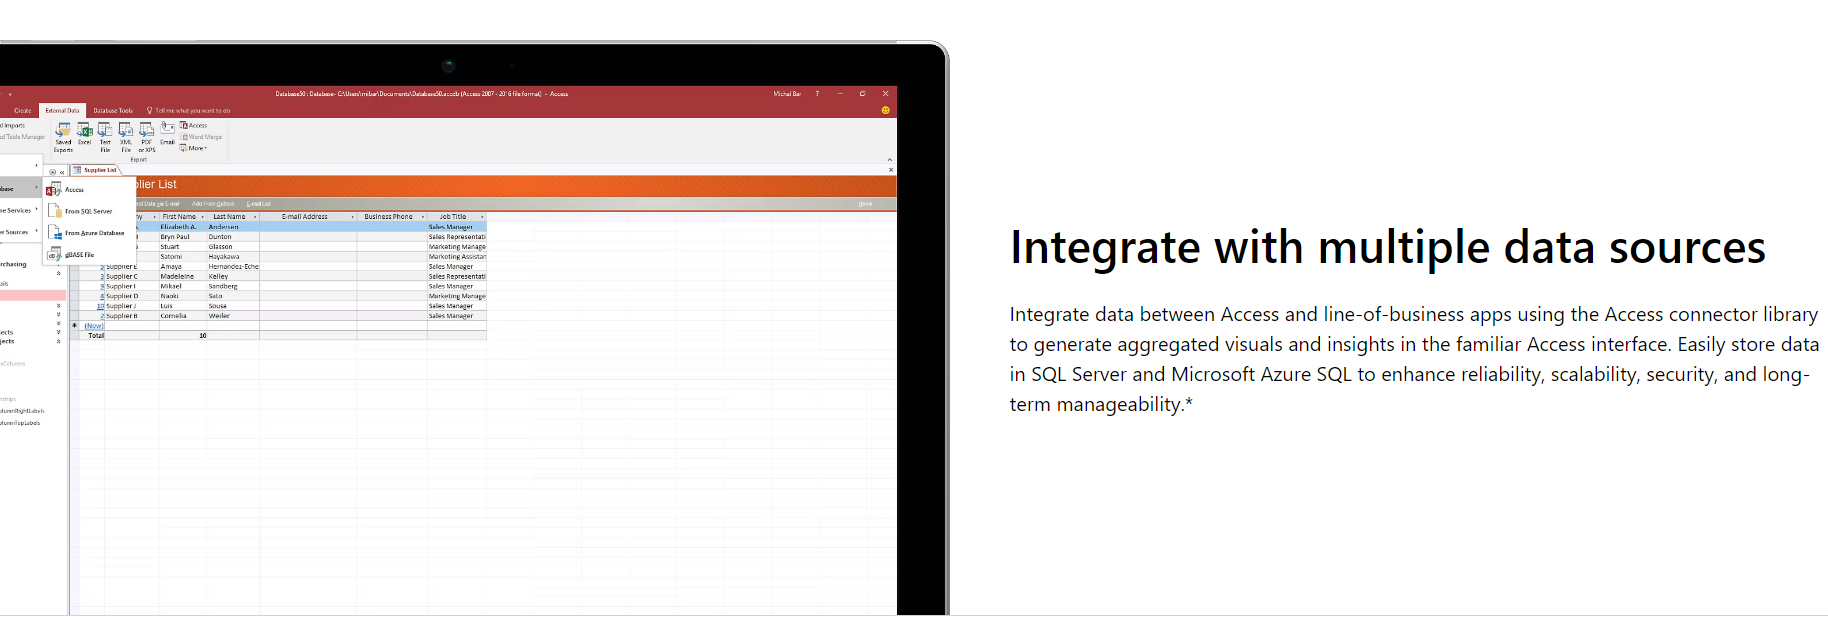Click the (New) record link

point(94,326)
